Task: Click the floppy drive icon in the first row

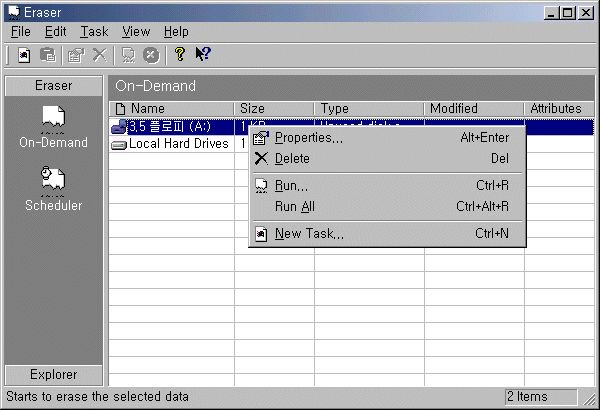Action: [x=119, y=127]
